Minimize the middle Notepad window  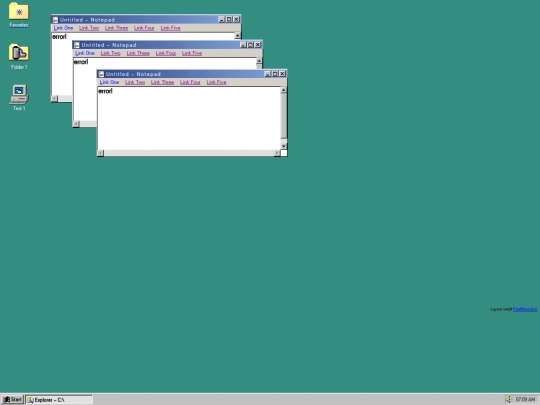click(243, 45)
